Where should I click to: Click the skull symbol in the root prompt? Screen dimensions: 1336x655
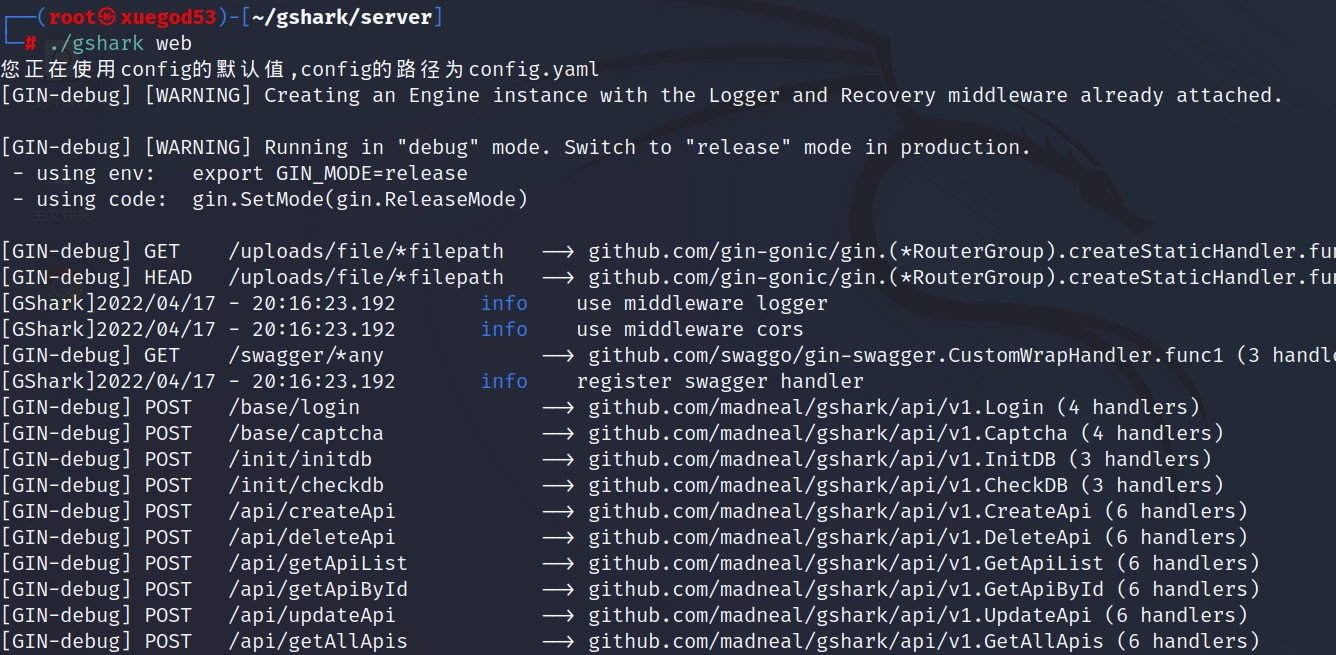tap(109, 17)
